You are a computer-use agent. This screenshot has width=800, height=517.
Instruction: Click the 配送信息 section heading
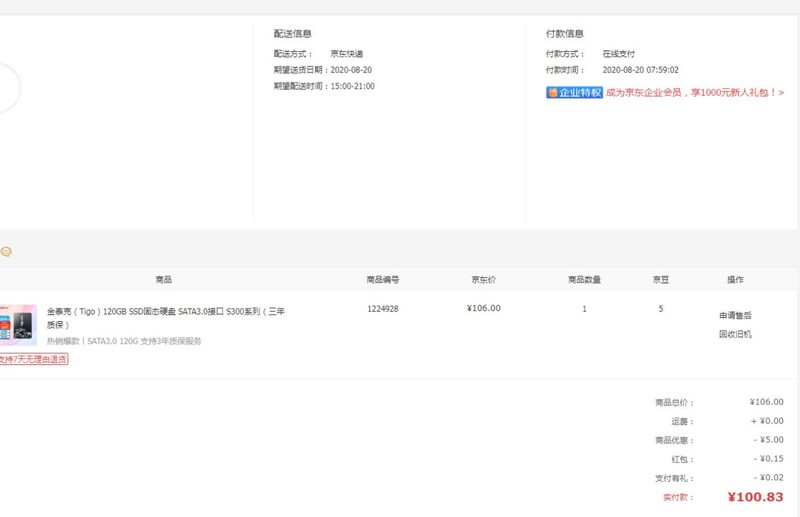tap(292, 34)
